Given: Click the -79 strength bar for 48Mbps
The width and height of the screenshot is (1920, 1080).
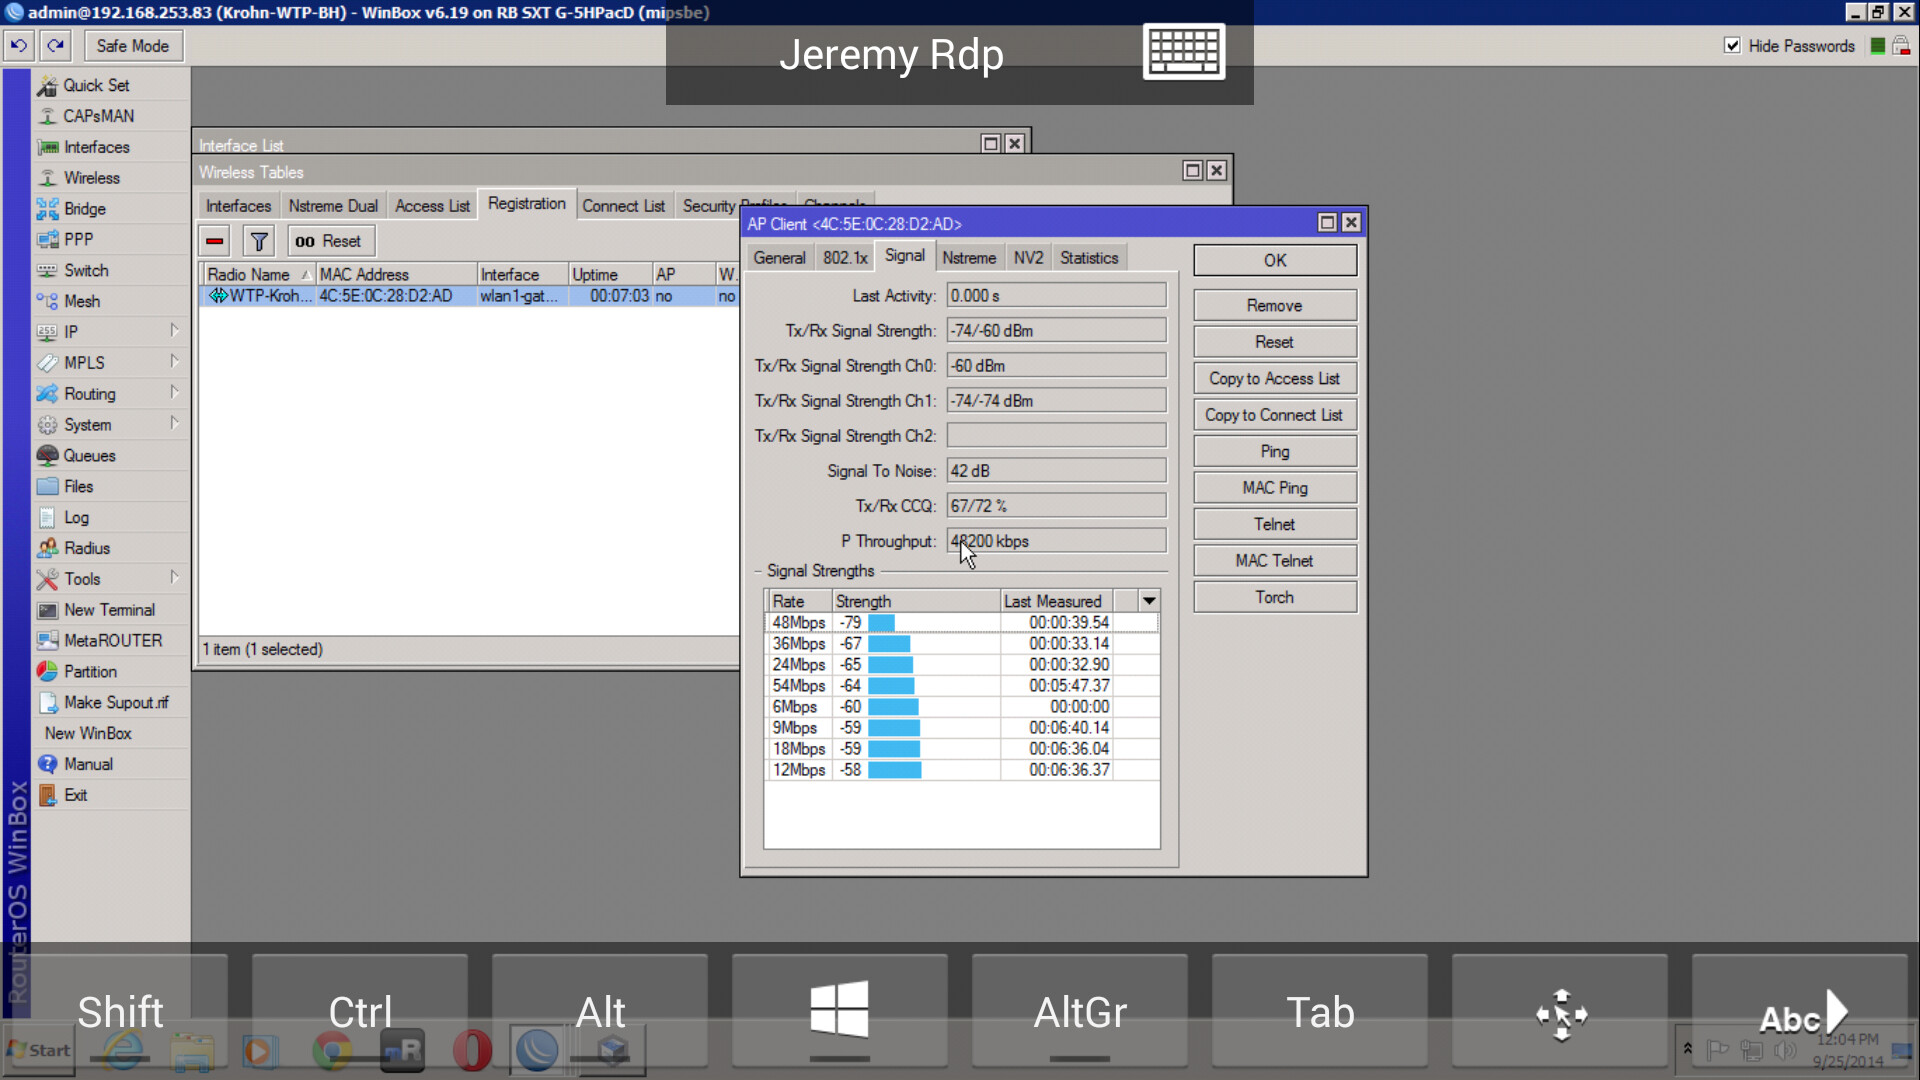Looking at the screenshot, I should click(x=880, y=622).
